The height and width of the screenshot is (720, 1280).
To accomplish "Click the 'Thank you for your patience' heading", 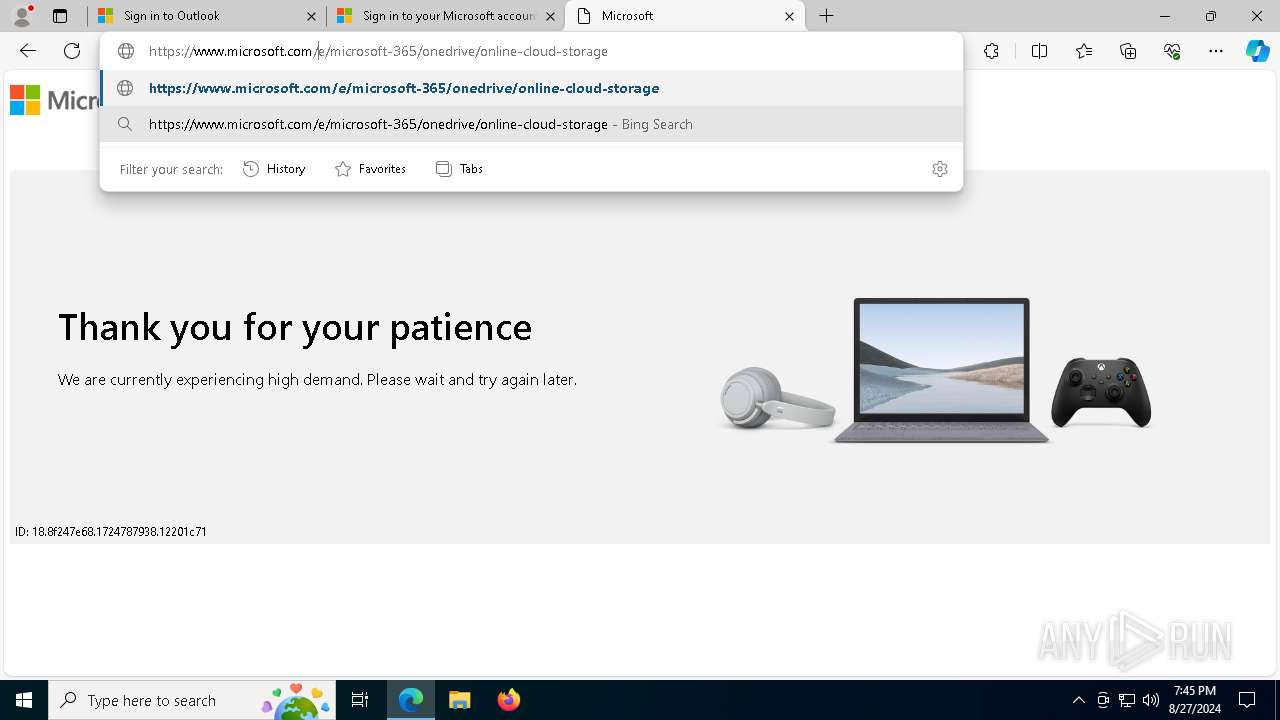I will [295, 327].
